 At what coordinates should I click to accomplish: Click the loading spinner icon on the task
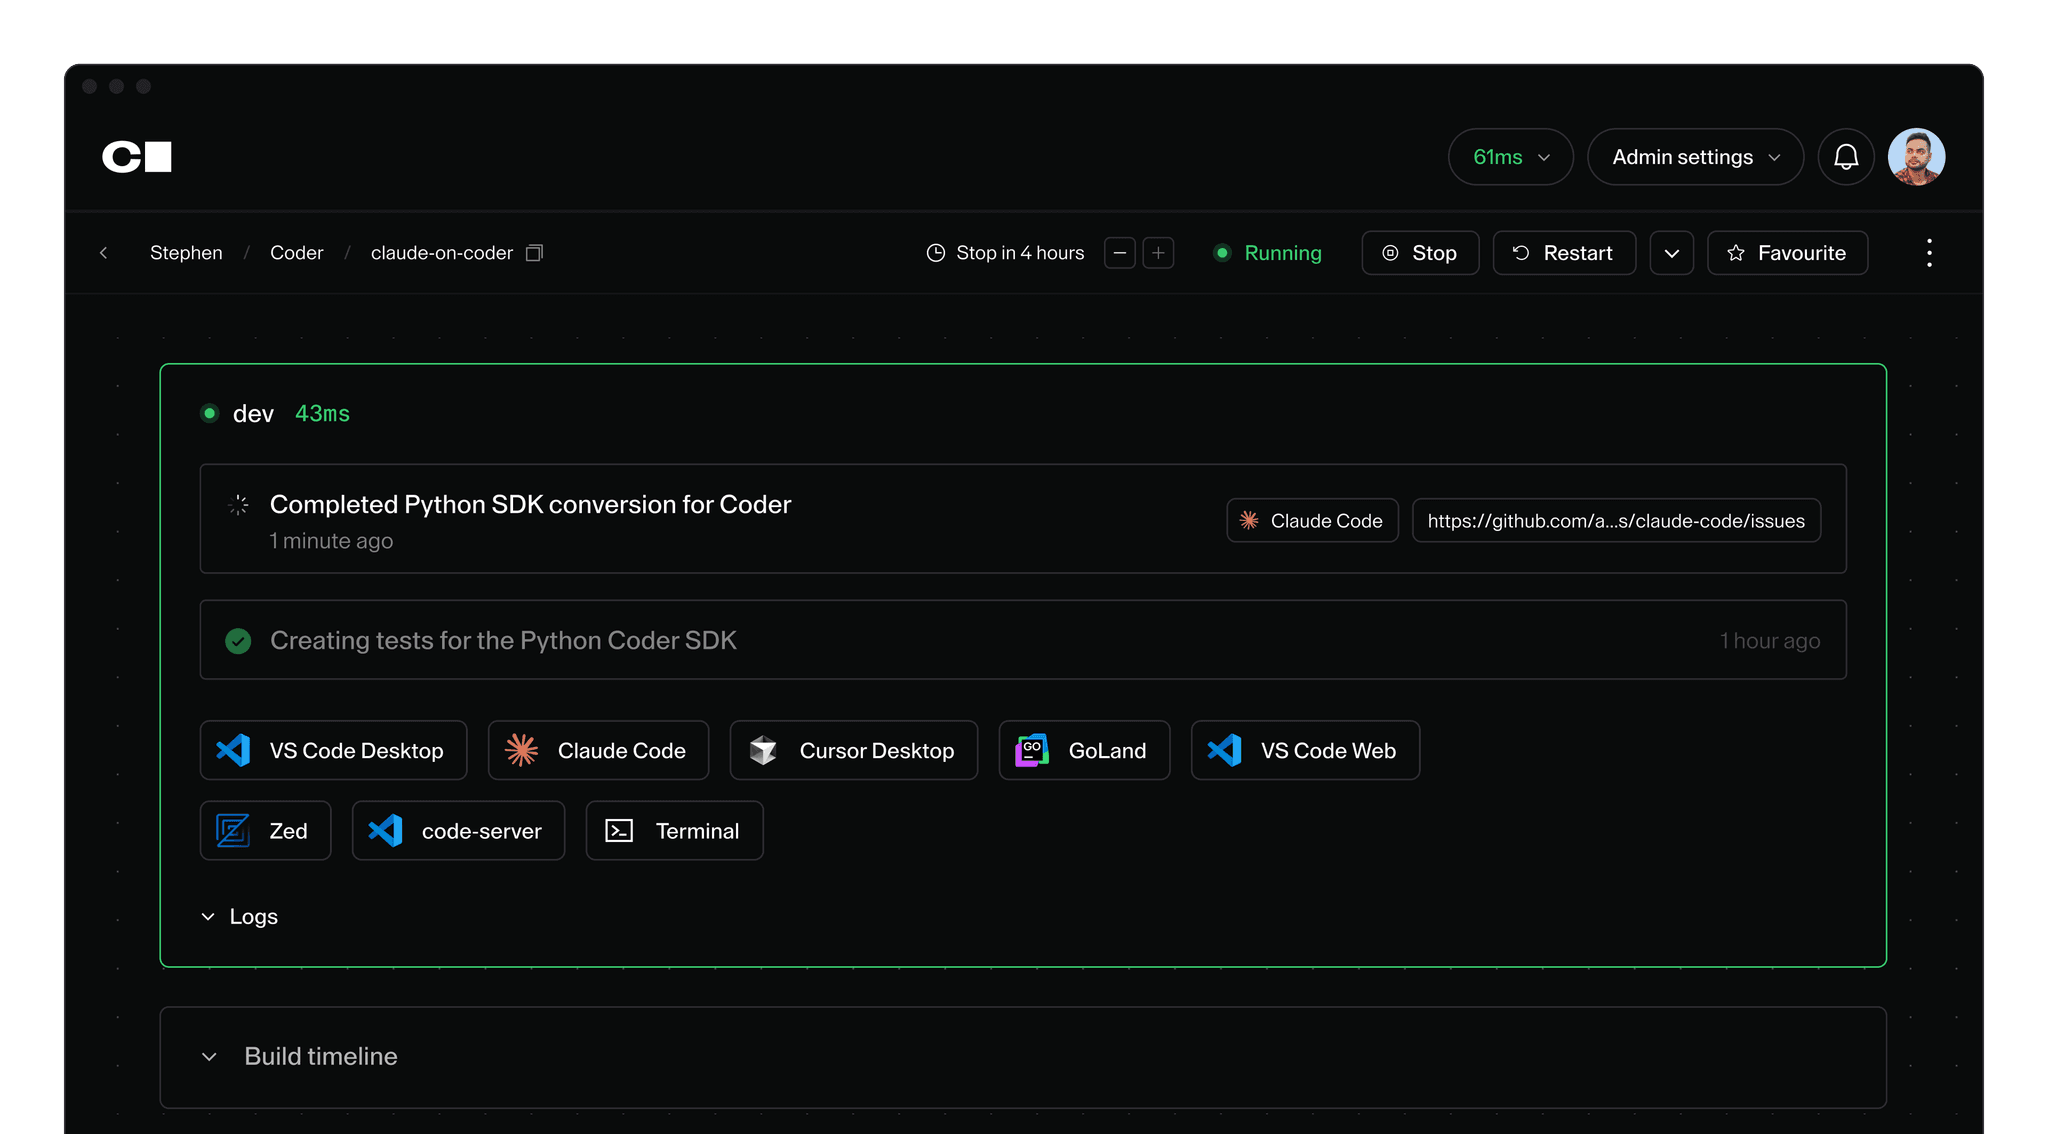click(238, 505)
